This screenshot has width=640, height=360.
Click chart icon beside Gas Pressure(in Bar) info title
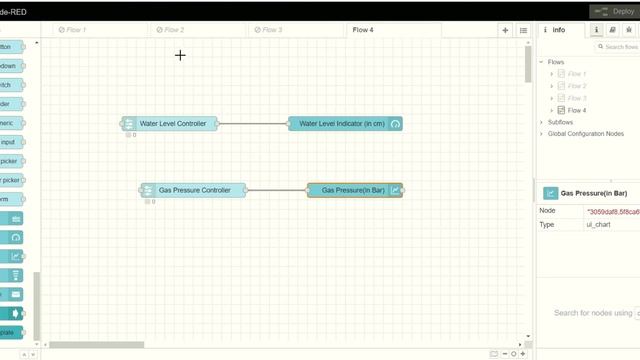click(x=550, y=193)
